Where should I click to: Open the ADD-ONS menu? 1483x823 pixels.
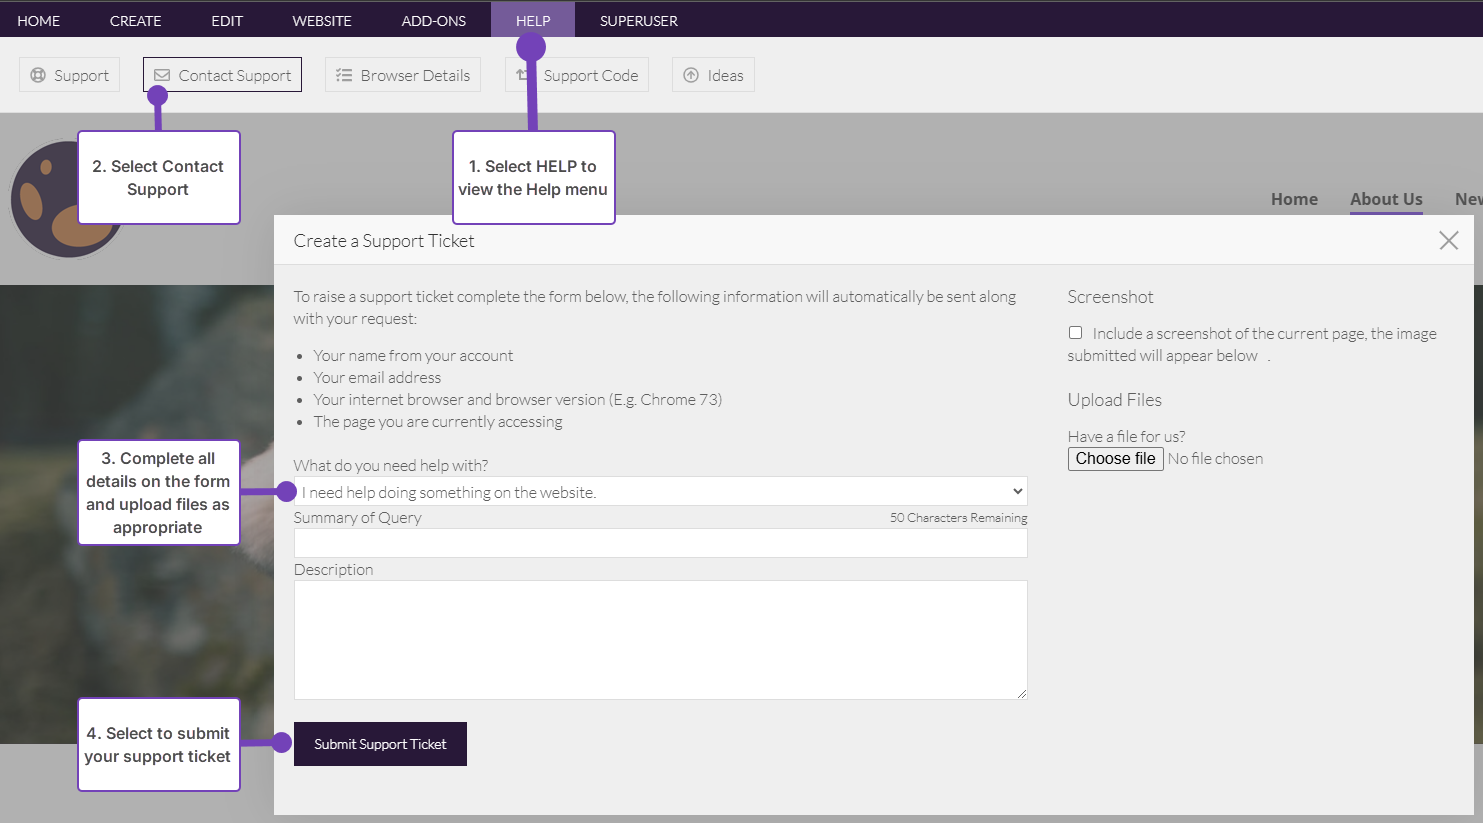[x=433, y=19]
